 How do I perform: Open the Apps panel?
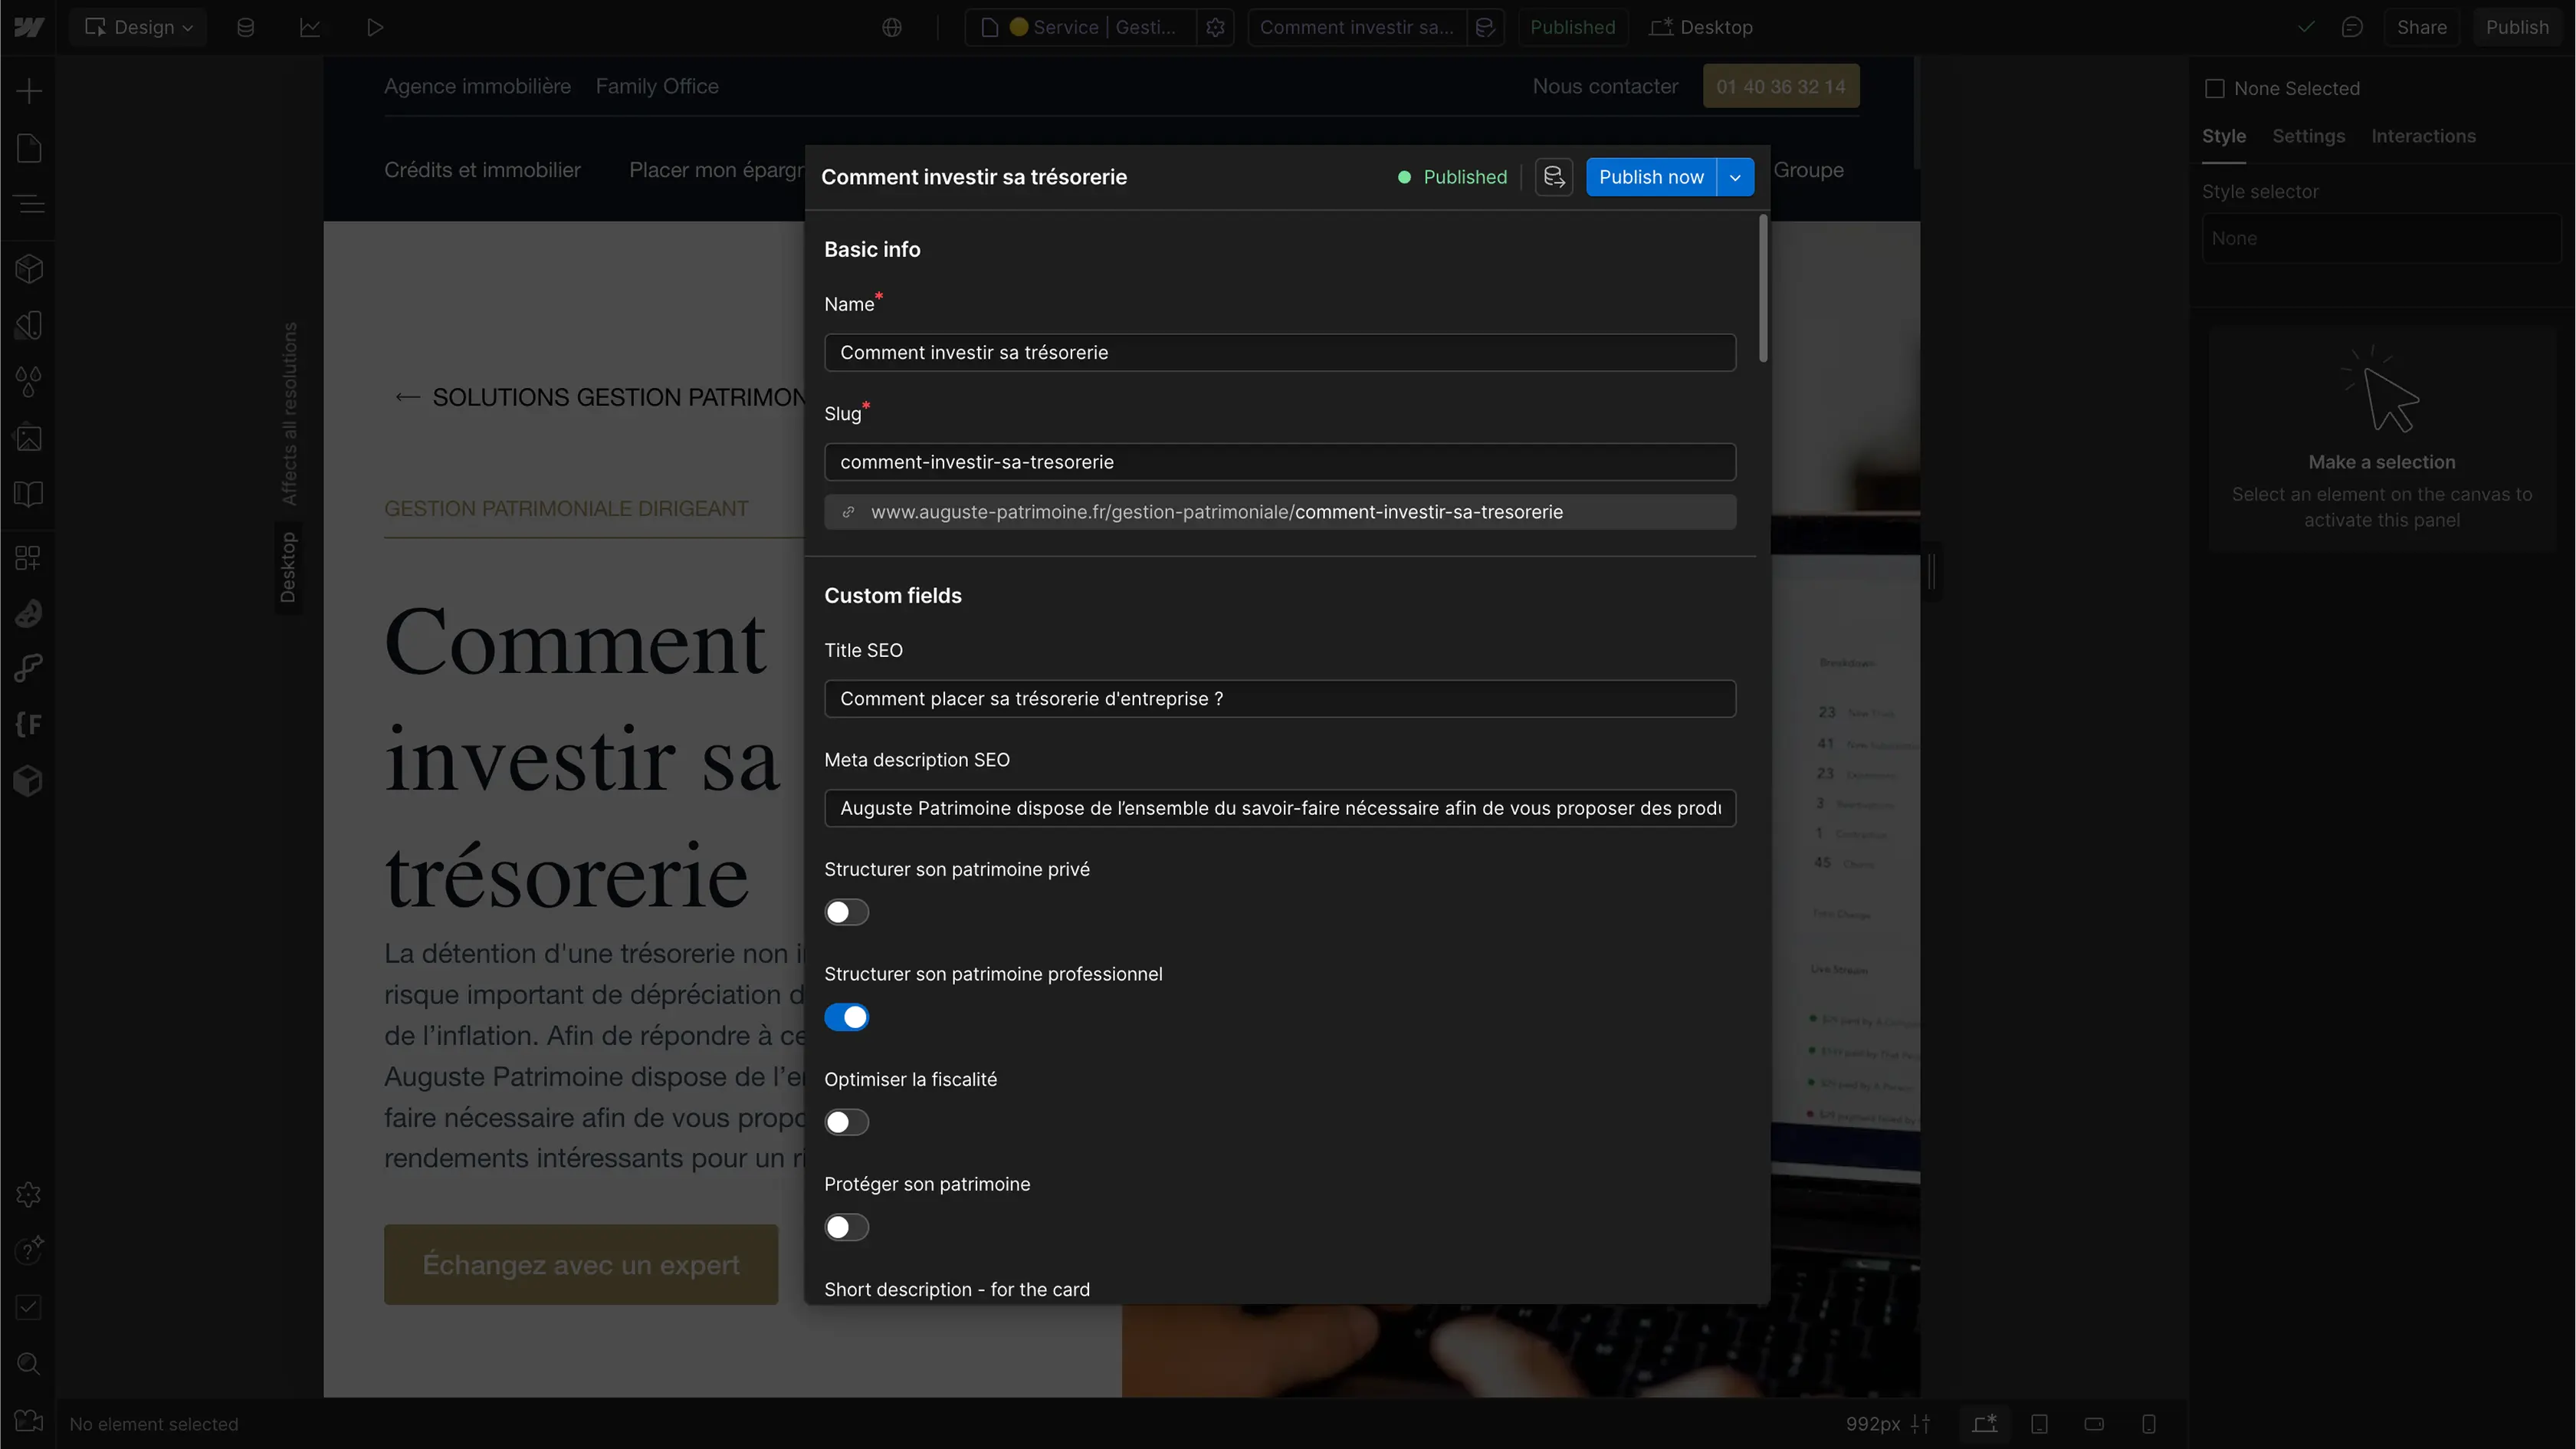[x=28, y=558]
